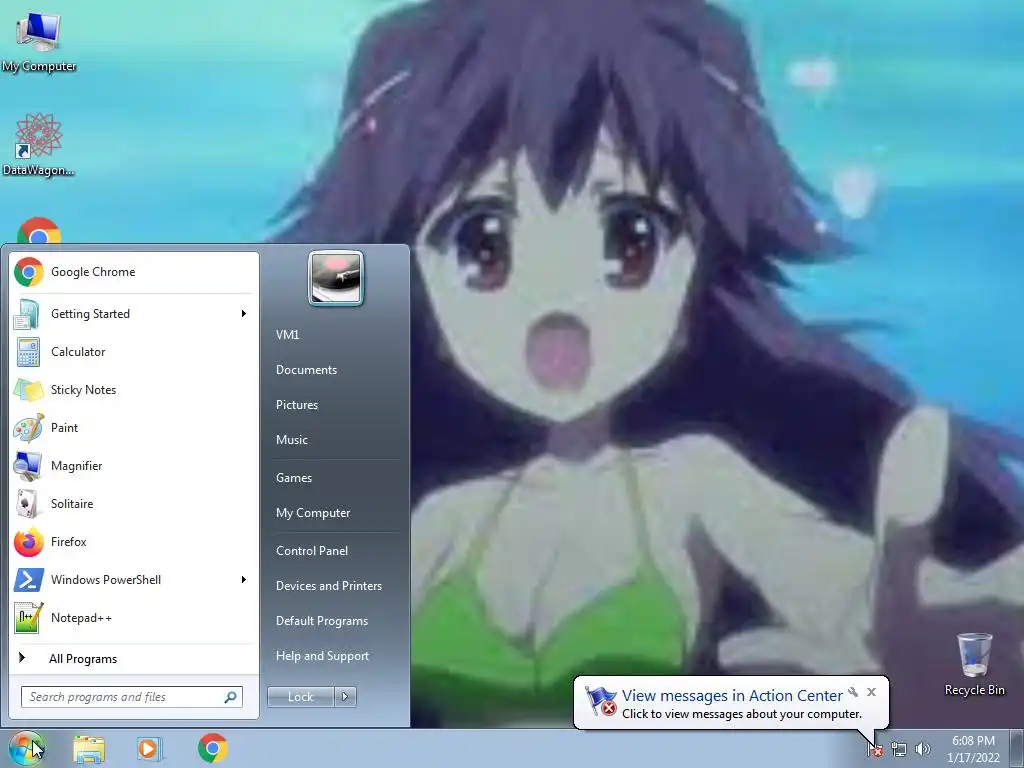Image resolution: width=1024 pixels, height=768 pixels.
Task: Open Pictures library link
Action: tap(297, 405)
